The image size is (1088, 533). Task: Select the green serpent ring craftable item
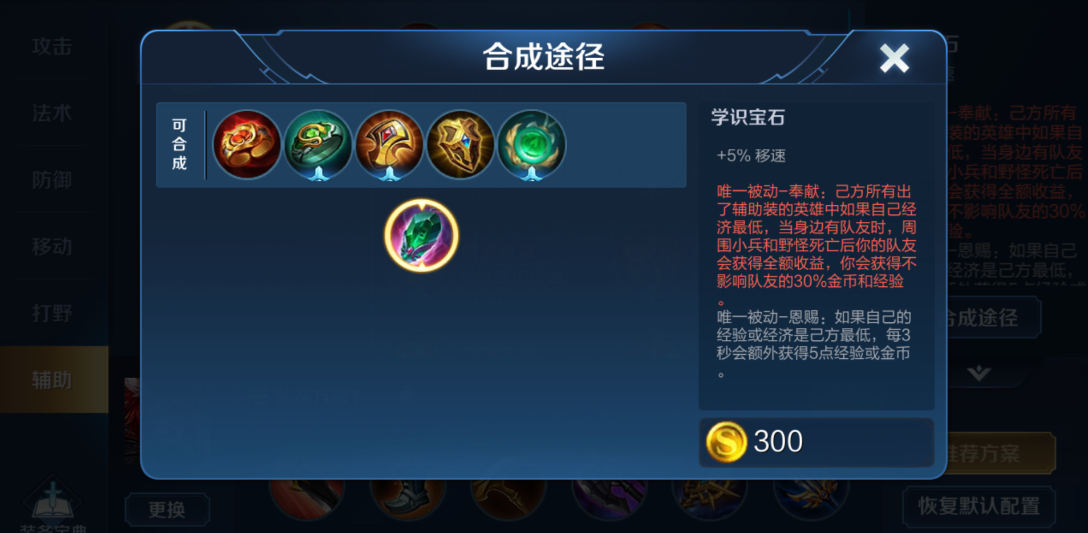[x=318, y=145]
